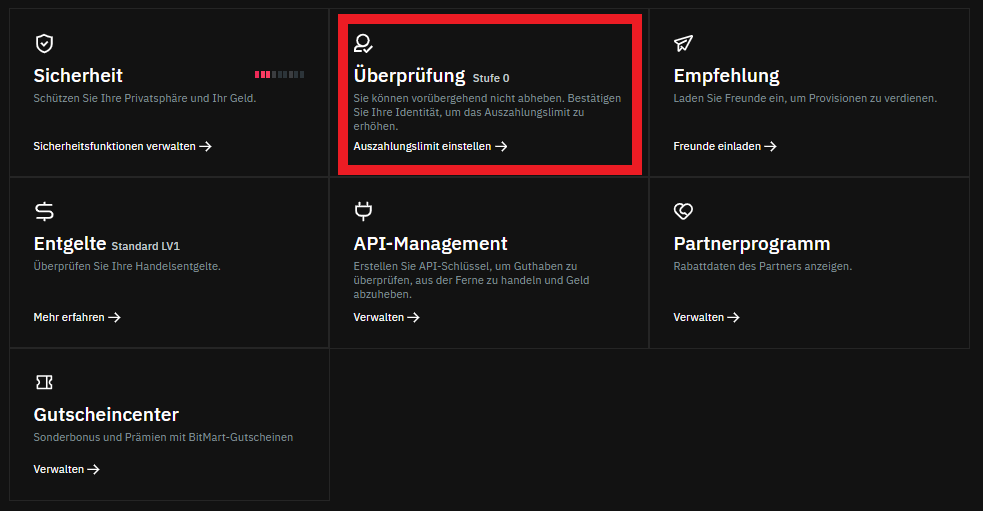The height and width of the screenshot is (511, 983).
Task: Open the Auszahlungslimit einstellen link
Action: pyautogui.click(x=430, y=146)
